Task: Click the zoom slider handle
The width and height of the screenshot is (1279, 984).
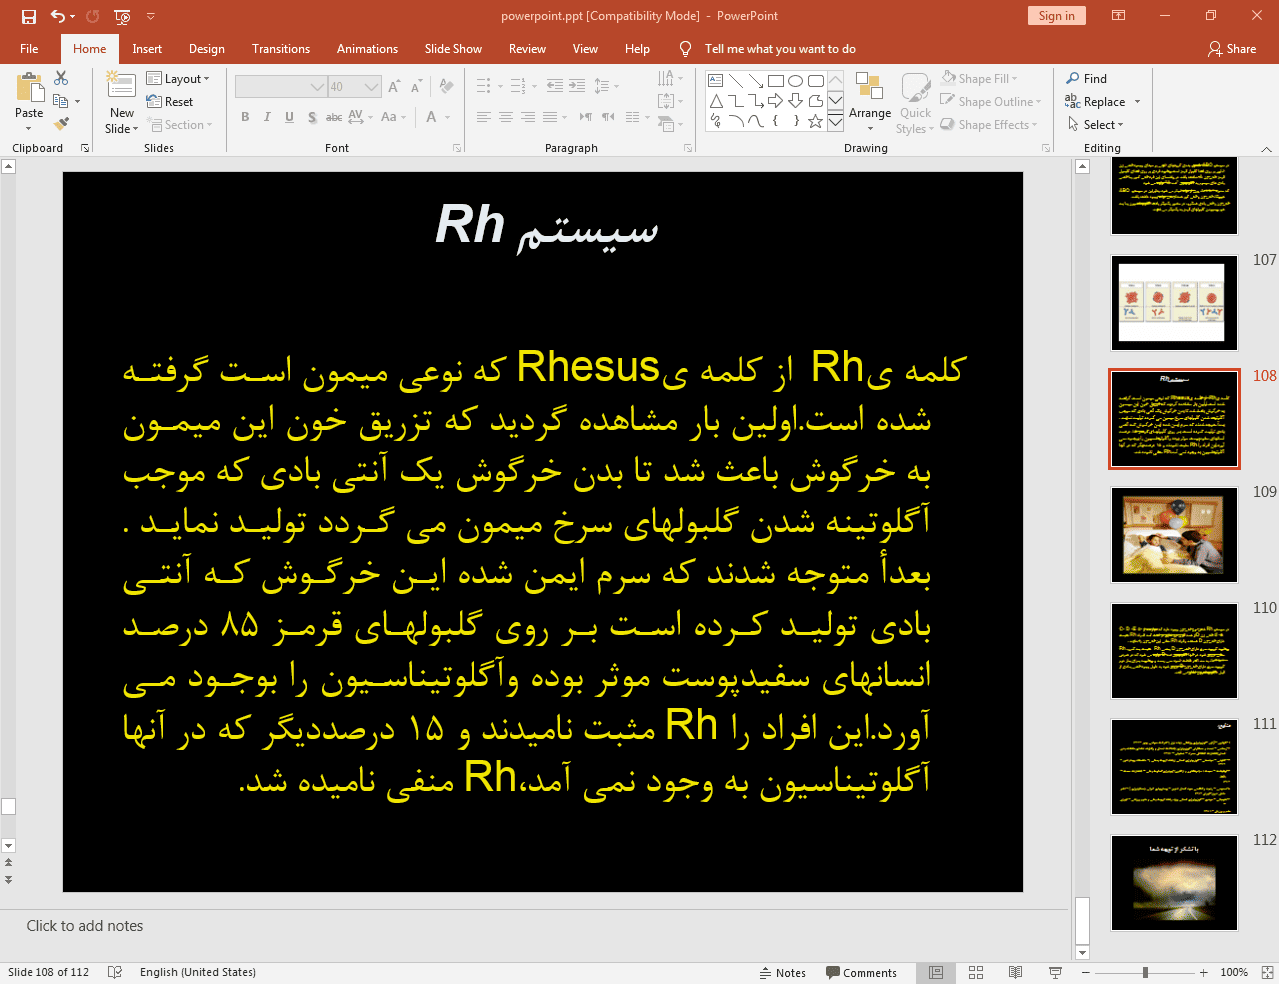Action: tap(1145, 972)
